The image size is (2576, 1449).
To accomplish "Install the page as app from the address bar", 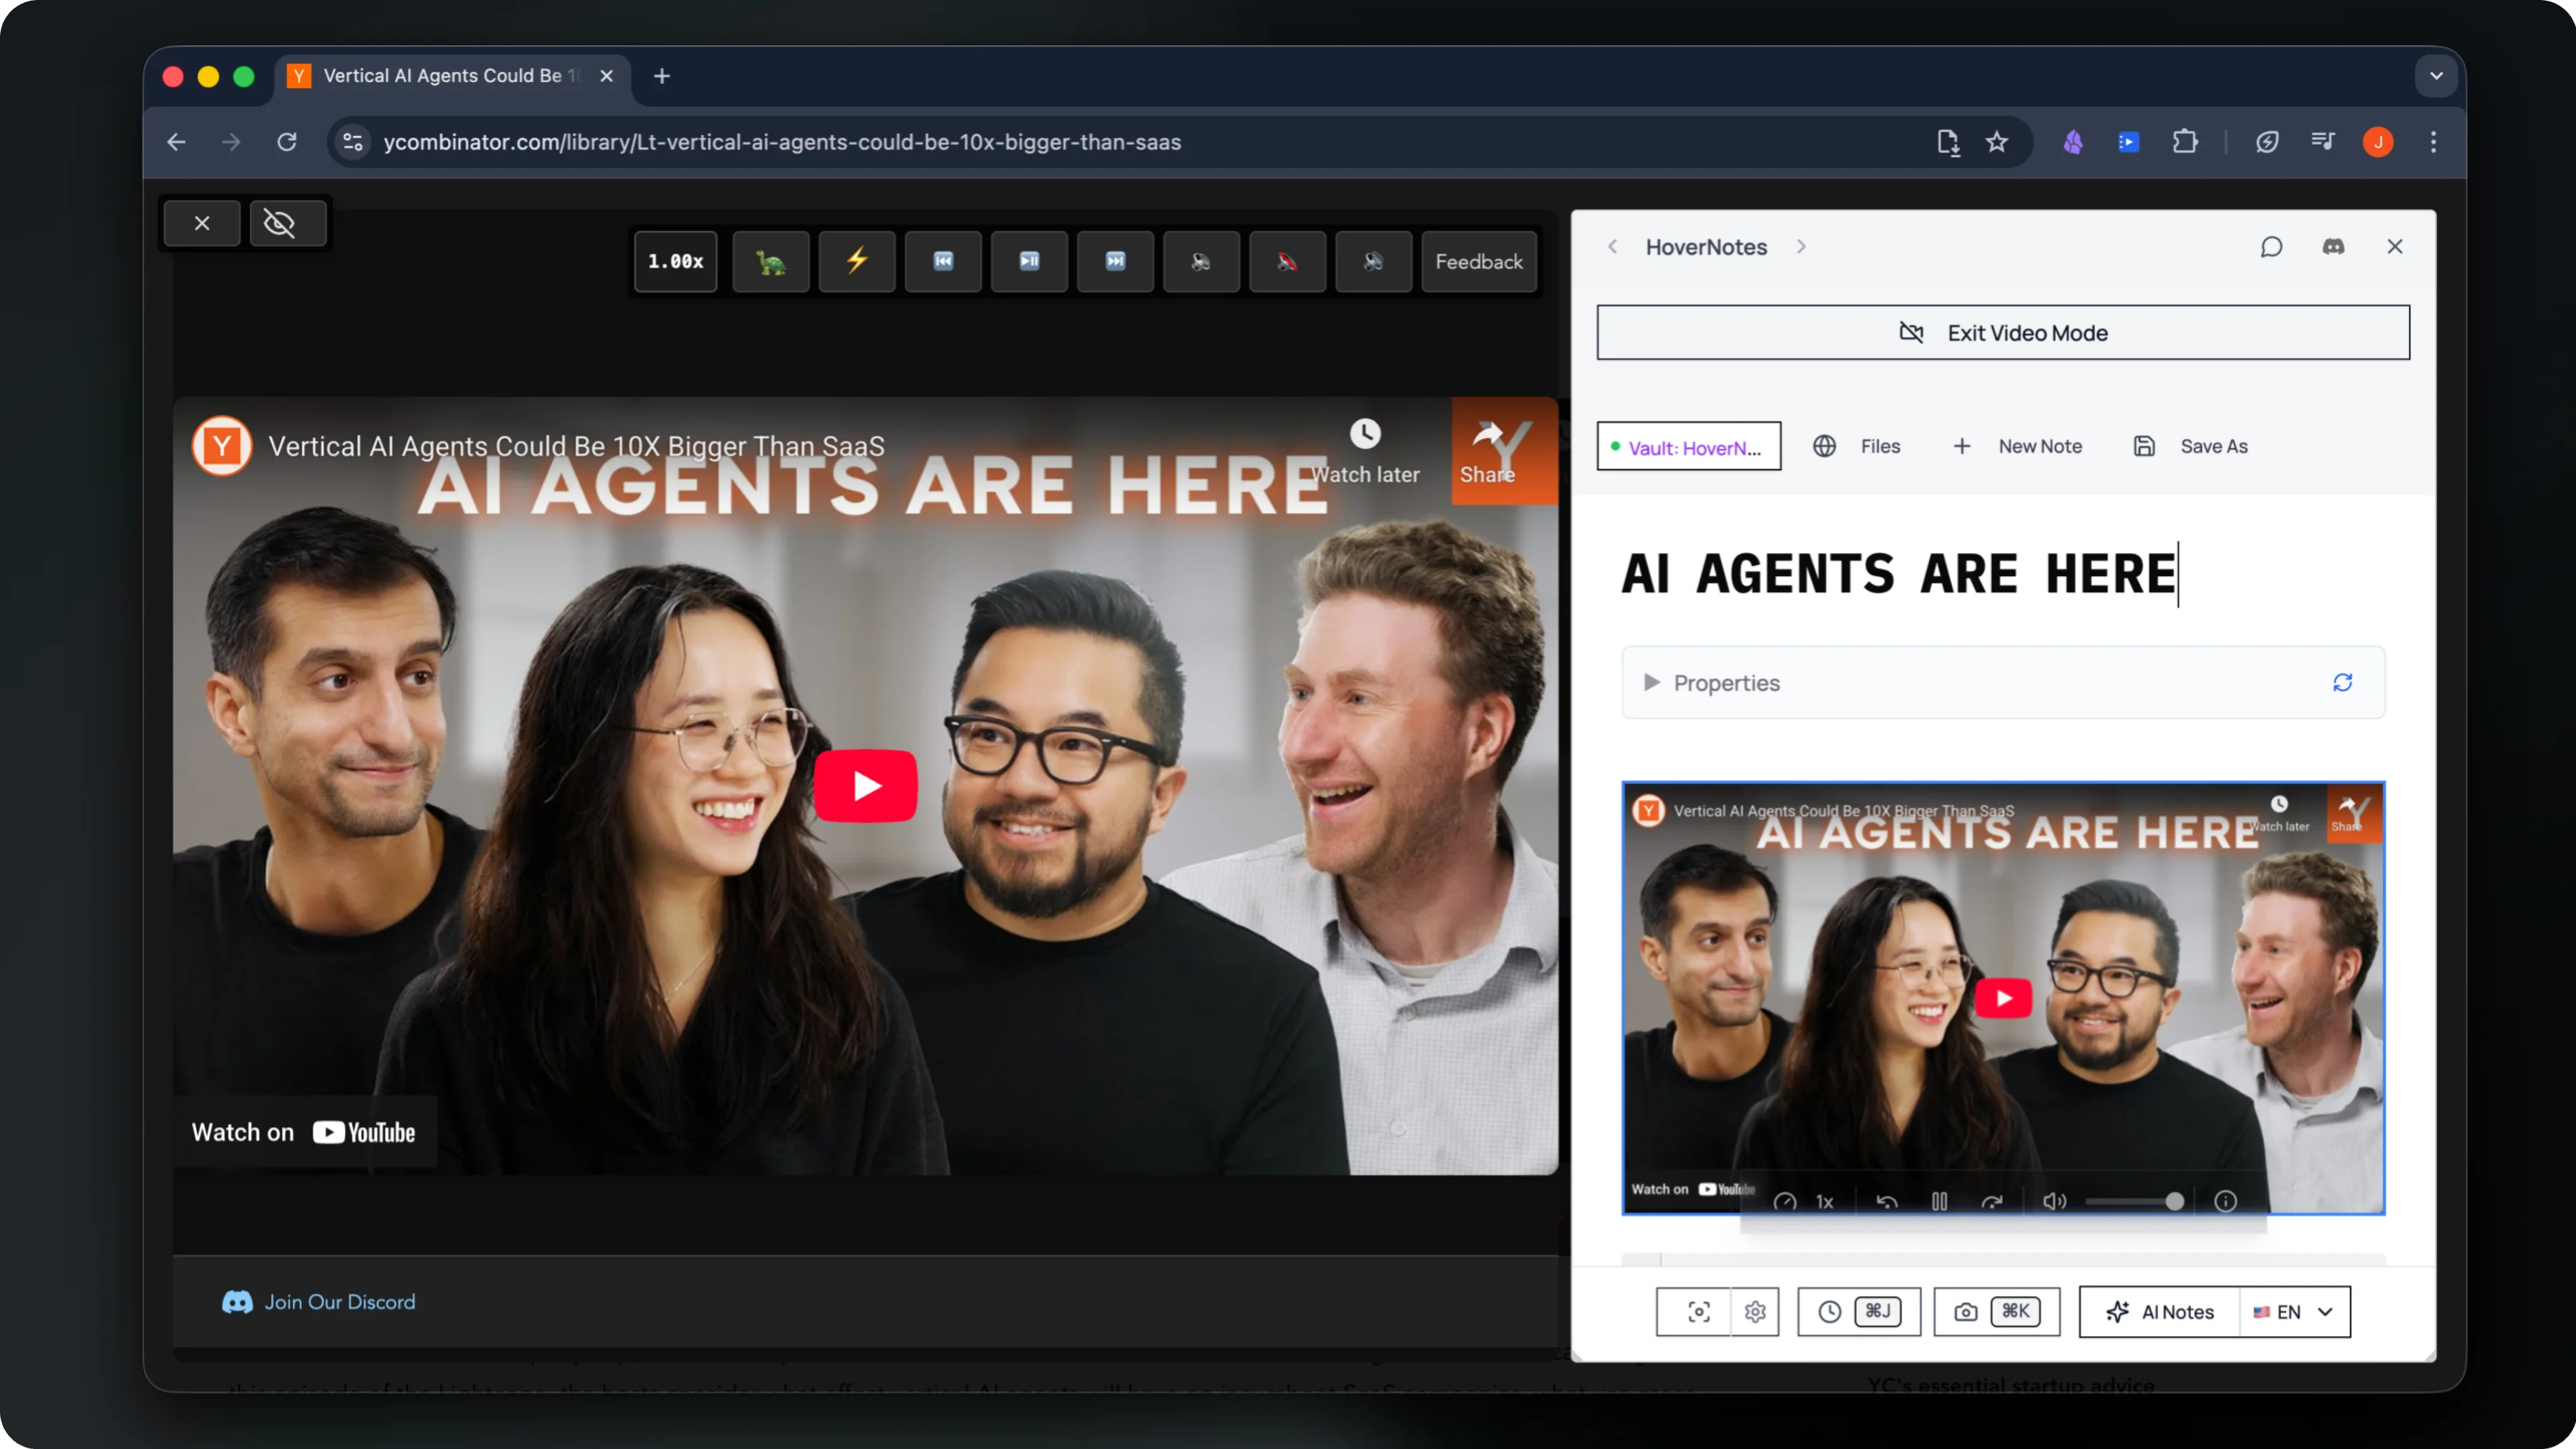I will [1947, 142].
